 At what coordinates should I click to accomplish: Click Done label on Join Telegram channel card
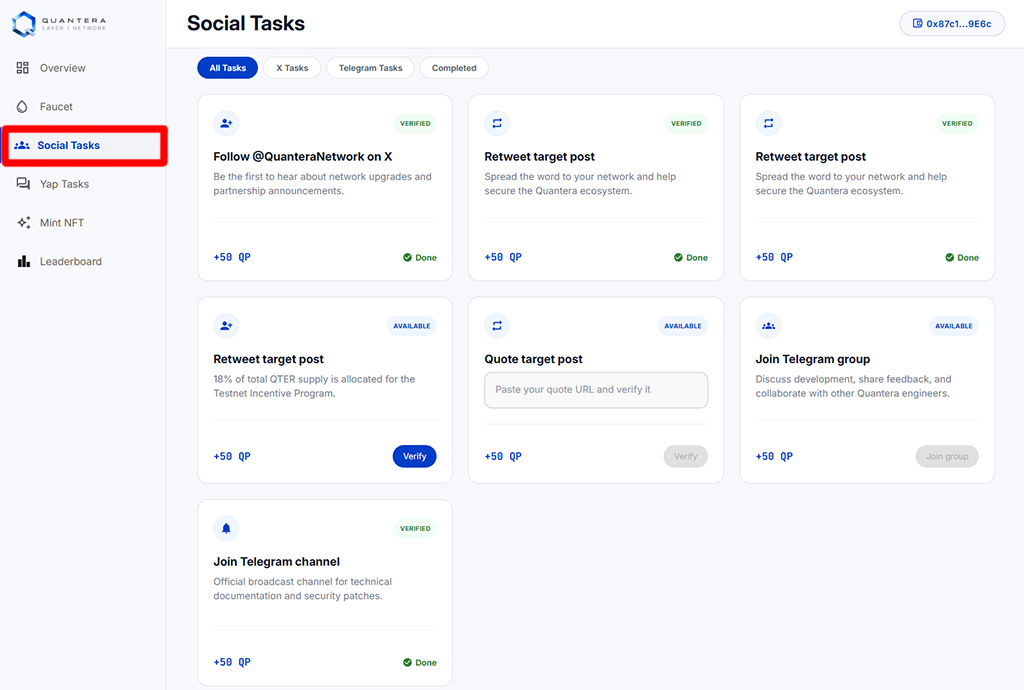tap(426, 663)
